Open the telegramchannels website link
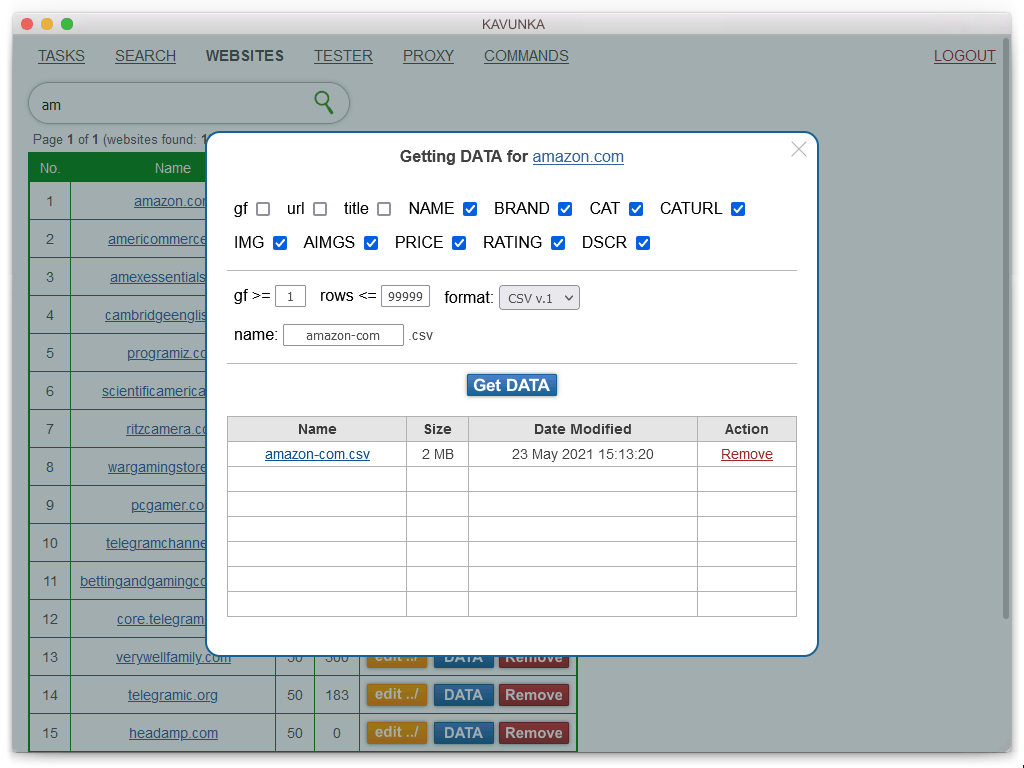This screenshot has height=768, width=1024. click(156, 543)
